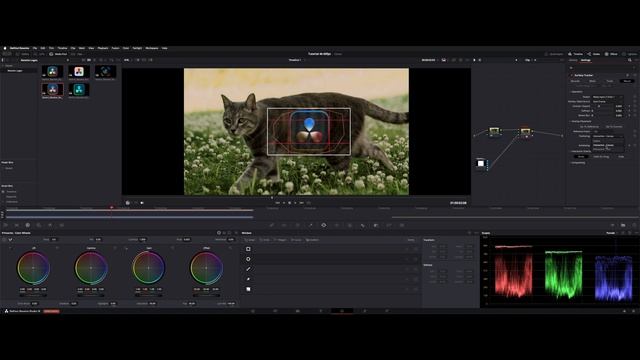Add a Linear rectangle window shape

(248, 249)
